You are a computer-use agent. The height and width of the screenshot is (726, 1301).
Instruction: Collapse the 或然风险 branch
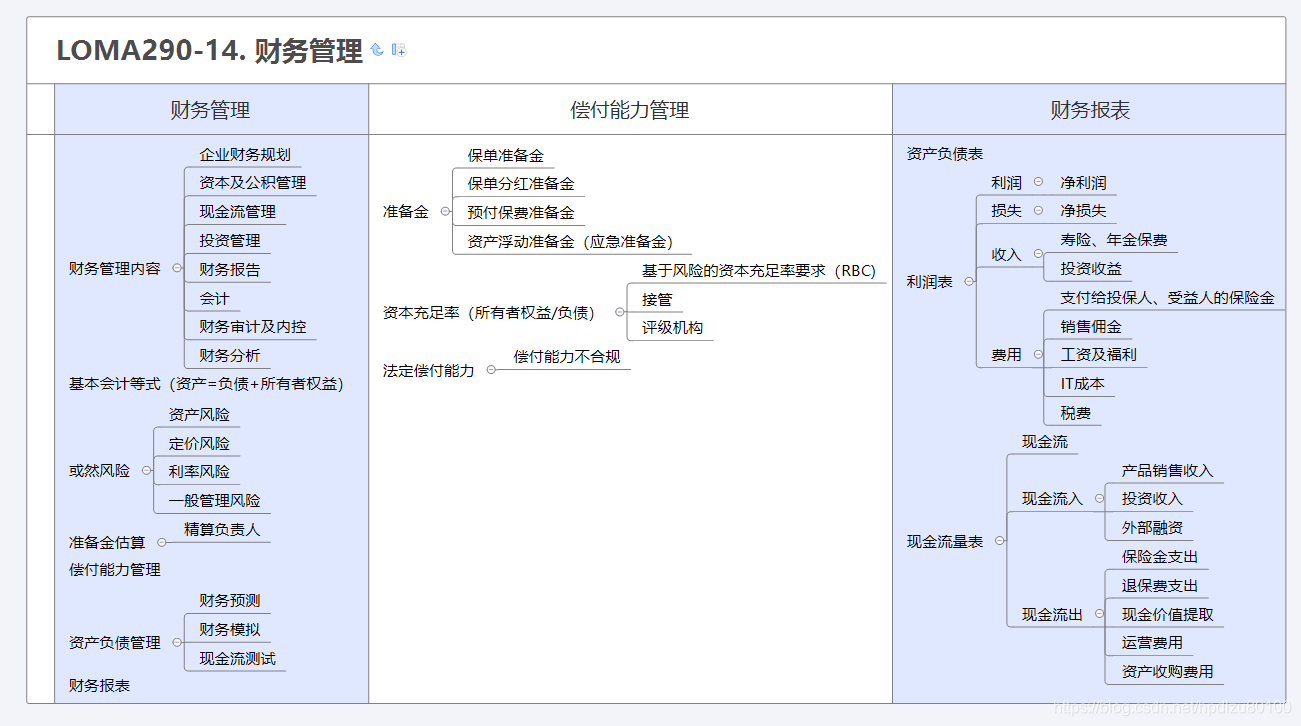(147, 471)
